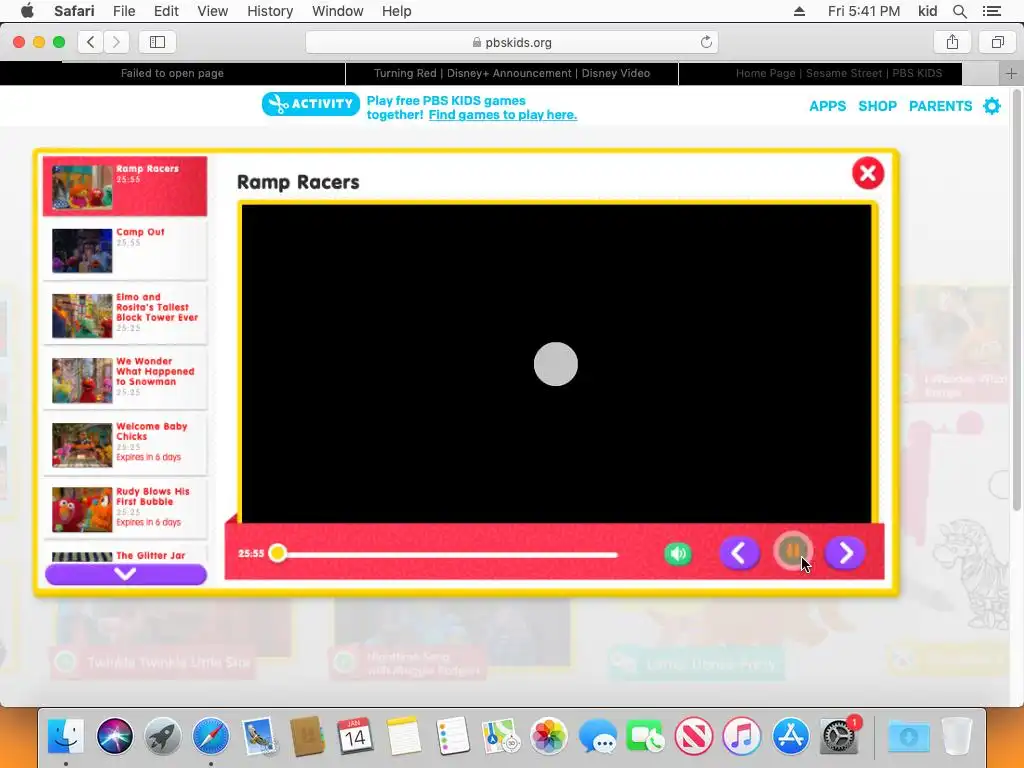1024x768 pixels.
Task: Open News in the Dock
Action: pyautogui.click(x=694, y=736)
